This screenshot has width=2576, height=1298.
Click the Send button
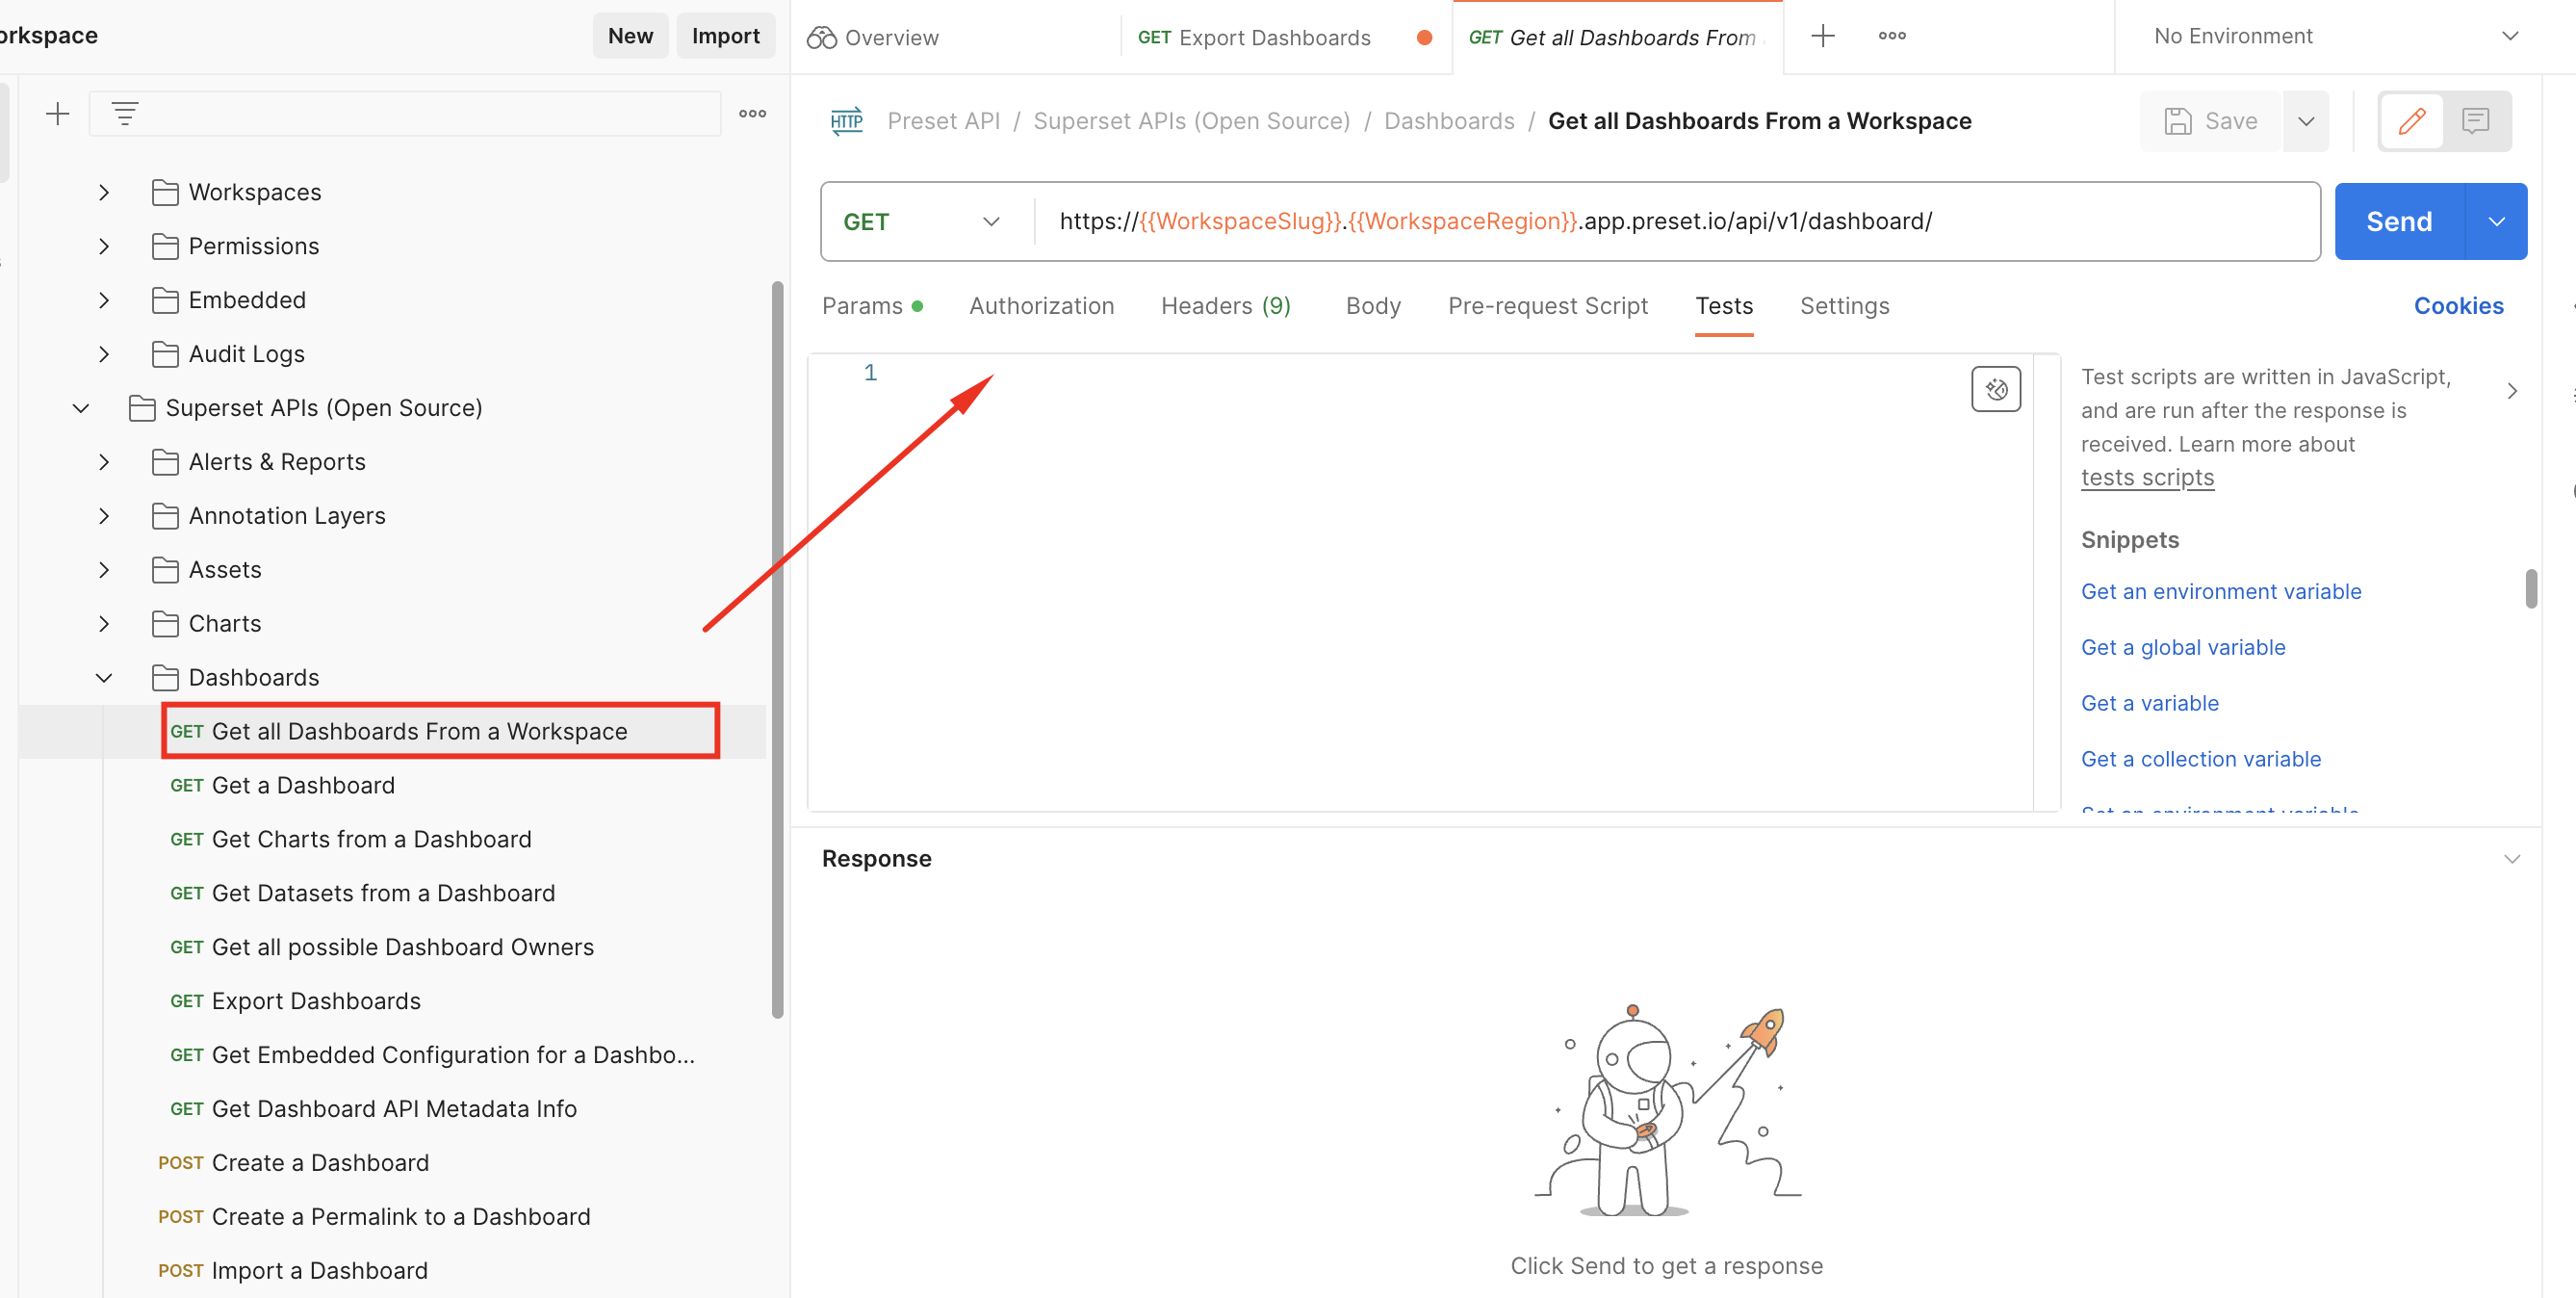pyautogui.click(x=2398, y=221)
